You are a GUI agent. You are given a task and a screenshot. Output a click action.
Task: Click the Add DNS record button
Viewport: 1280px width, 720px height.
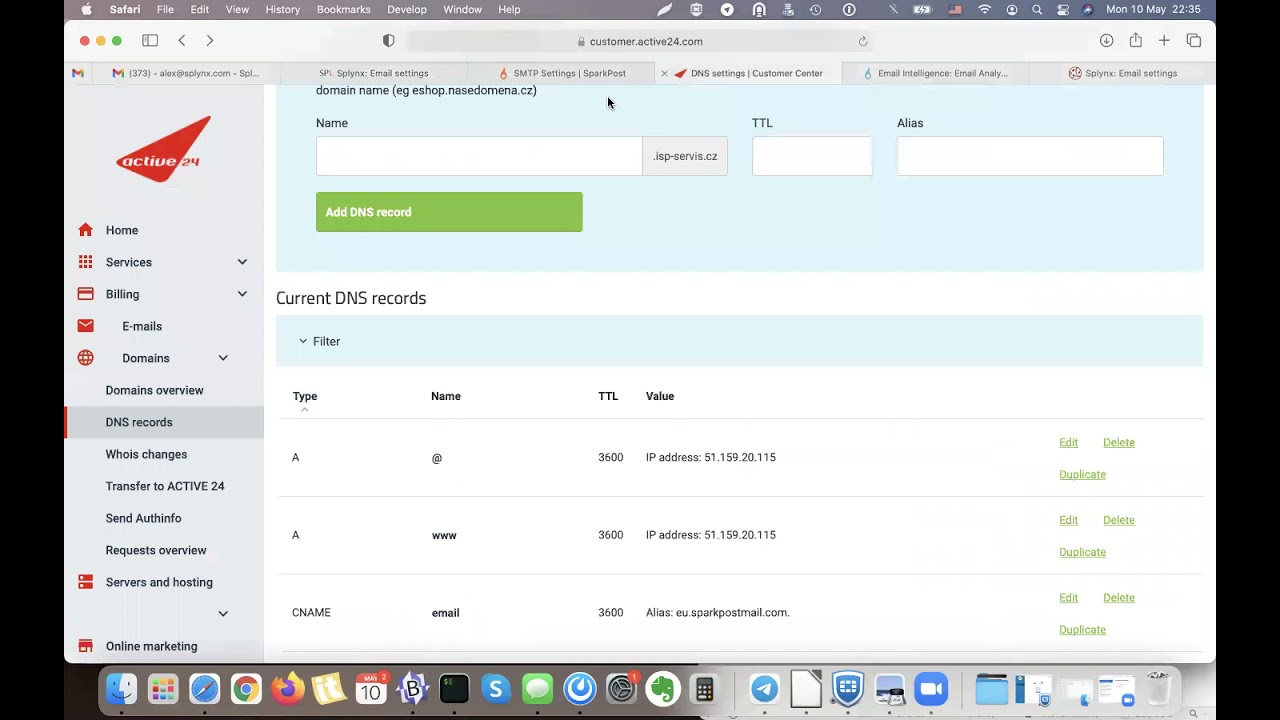pyautogui.click(x=449, y=212)
